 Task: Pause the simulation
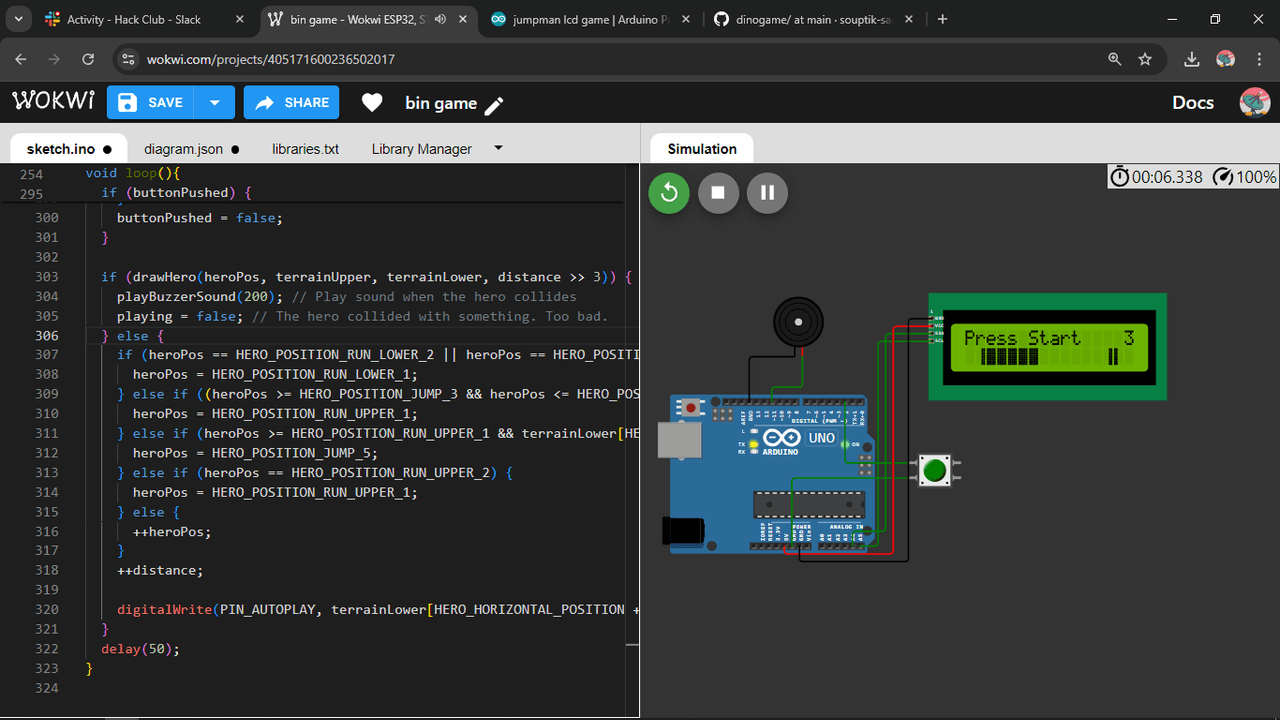(x=767, y=193)
